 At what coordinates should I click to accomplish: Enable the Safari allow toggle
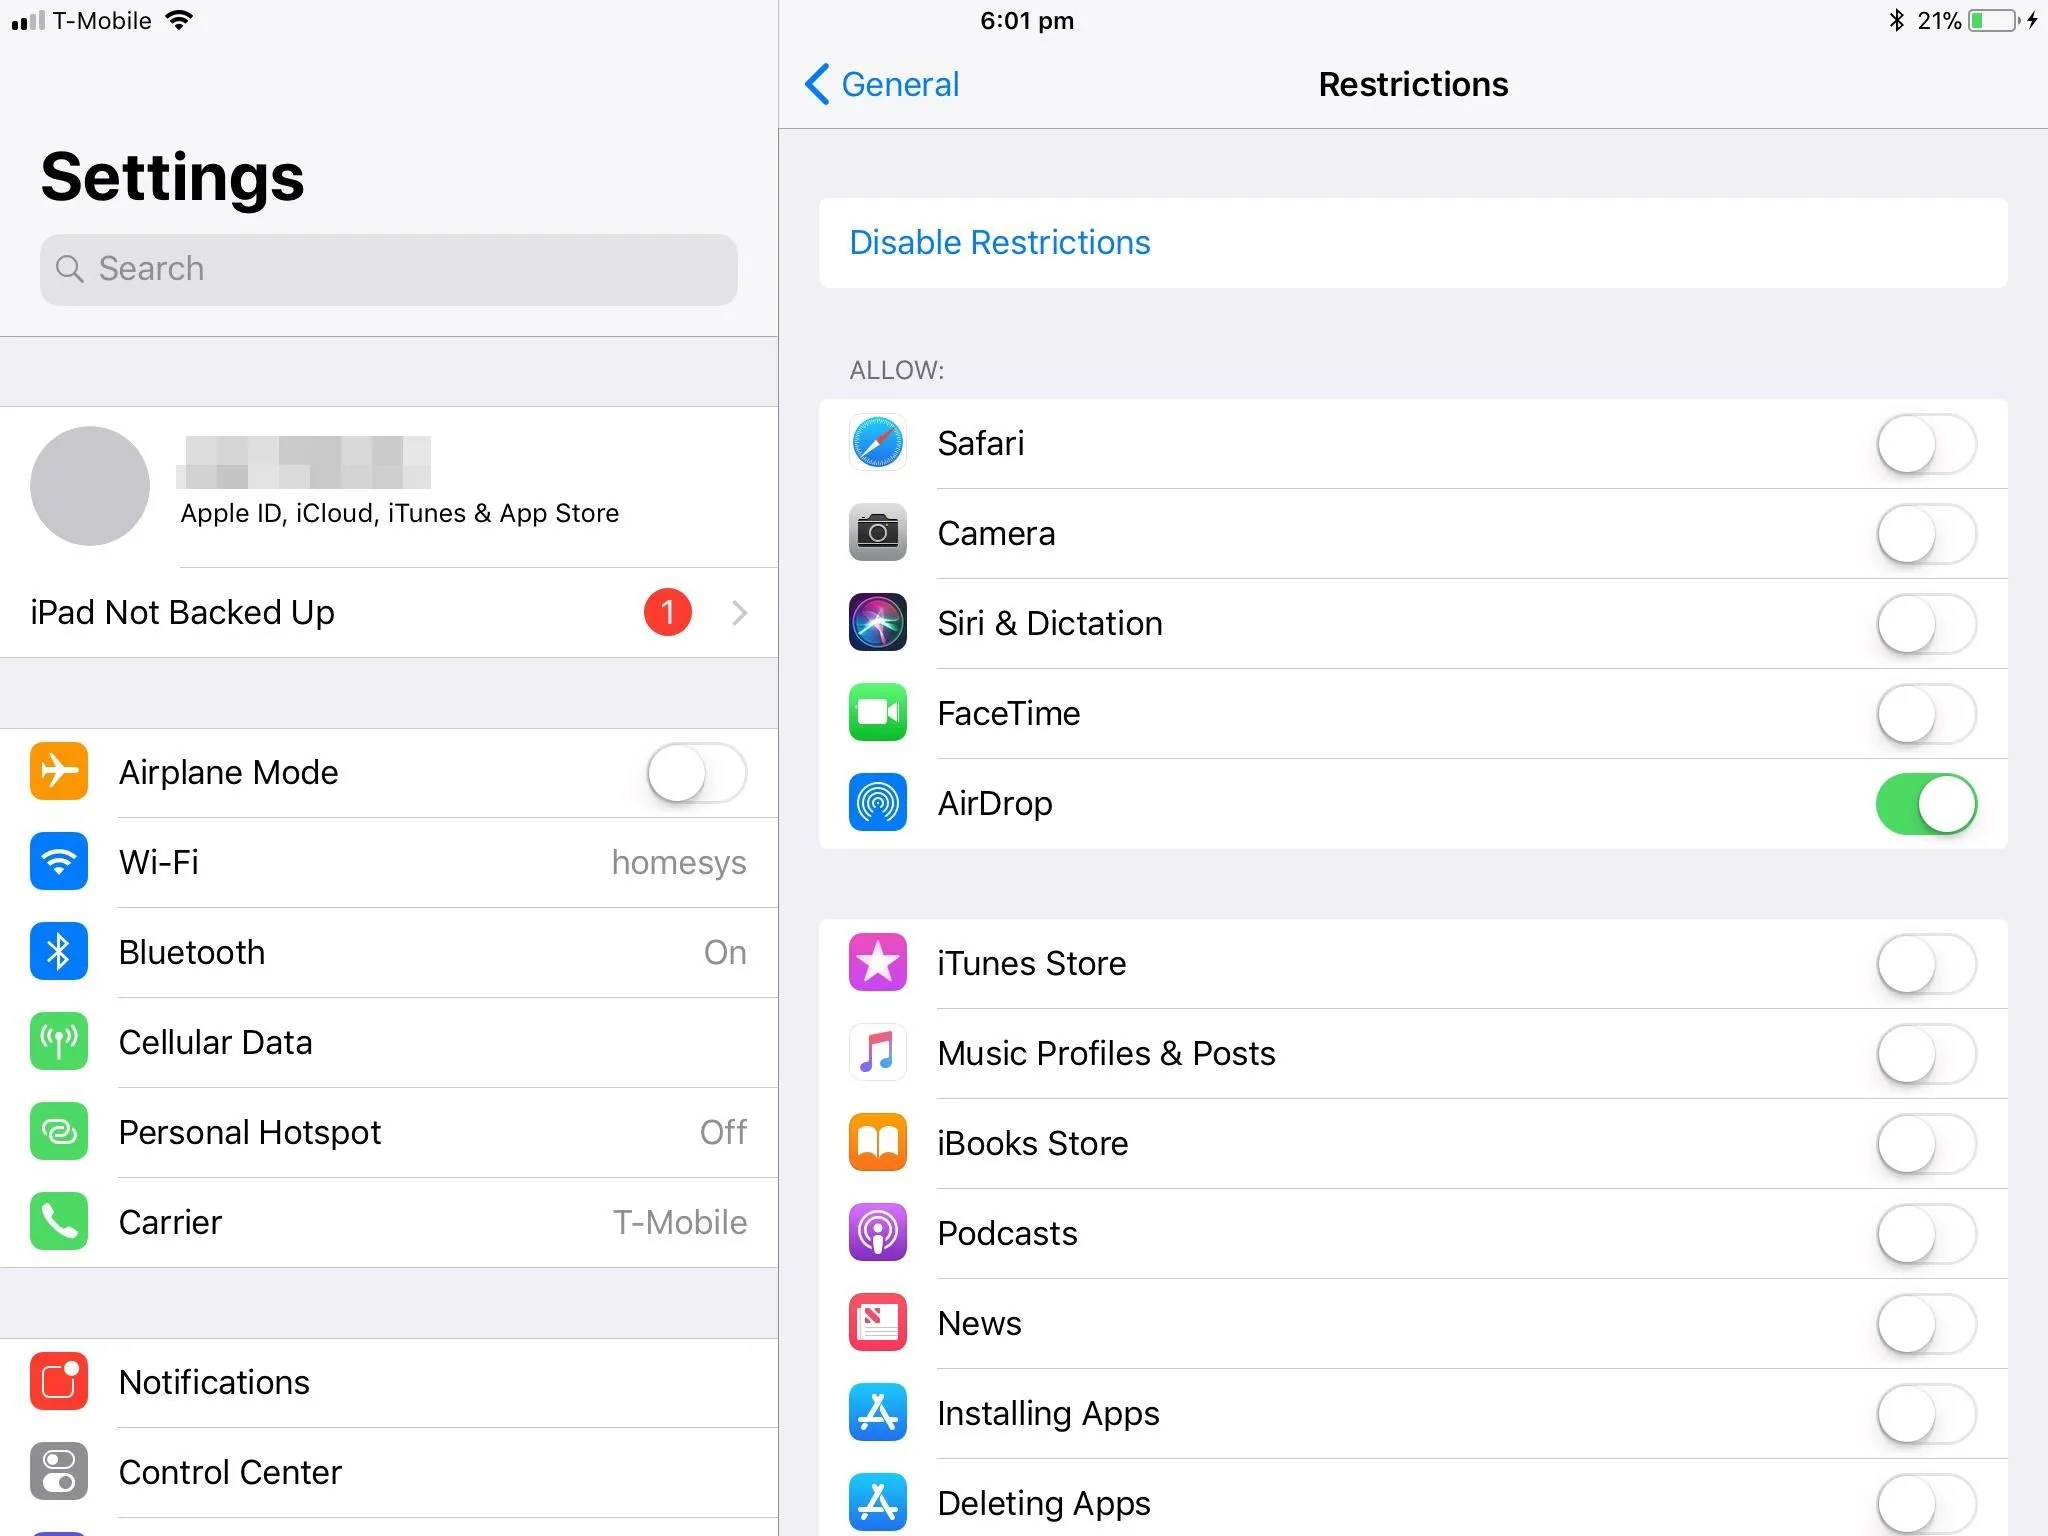(1925, 444)
